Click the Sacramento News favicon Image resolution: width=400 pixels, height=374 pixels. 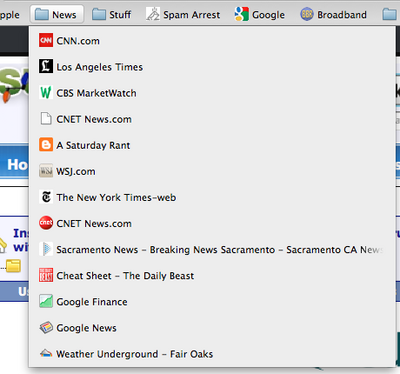46,249
